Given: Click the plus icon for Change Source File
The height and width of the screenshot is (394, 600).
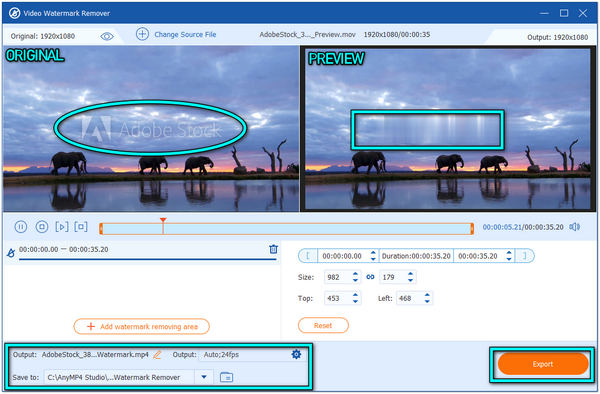Looking at the screenshot, I should coord(142,34).
